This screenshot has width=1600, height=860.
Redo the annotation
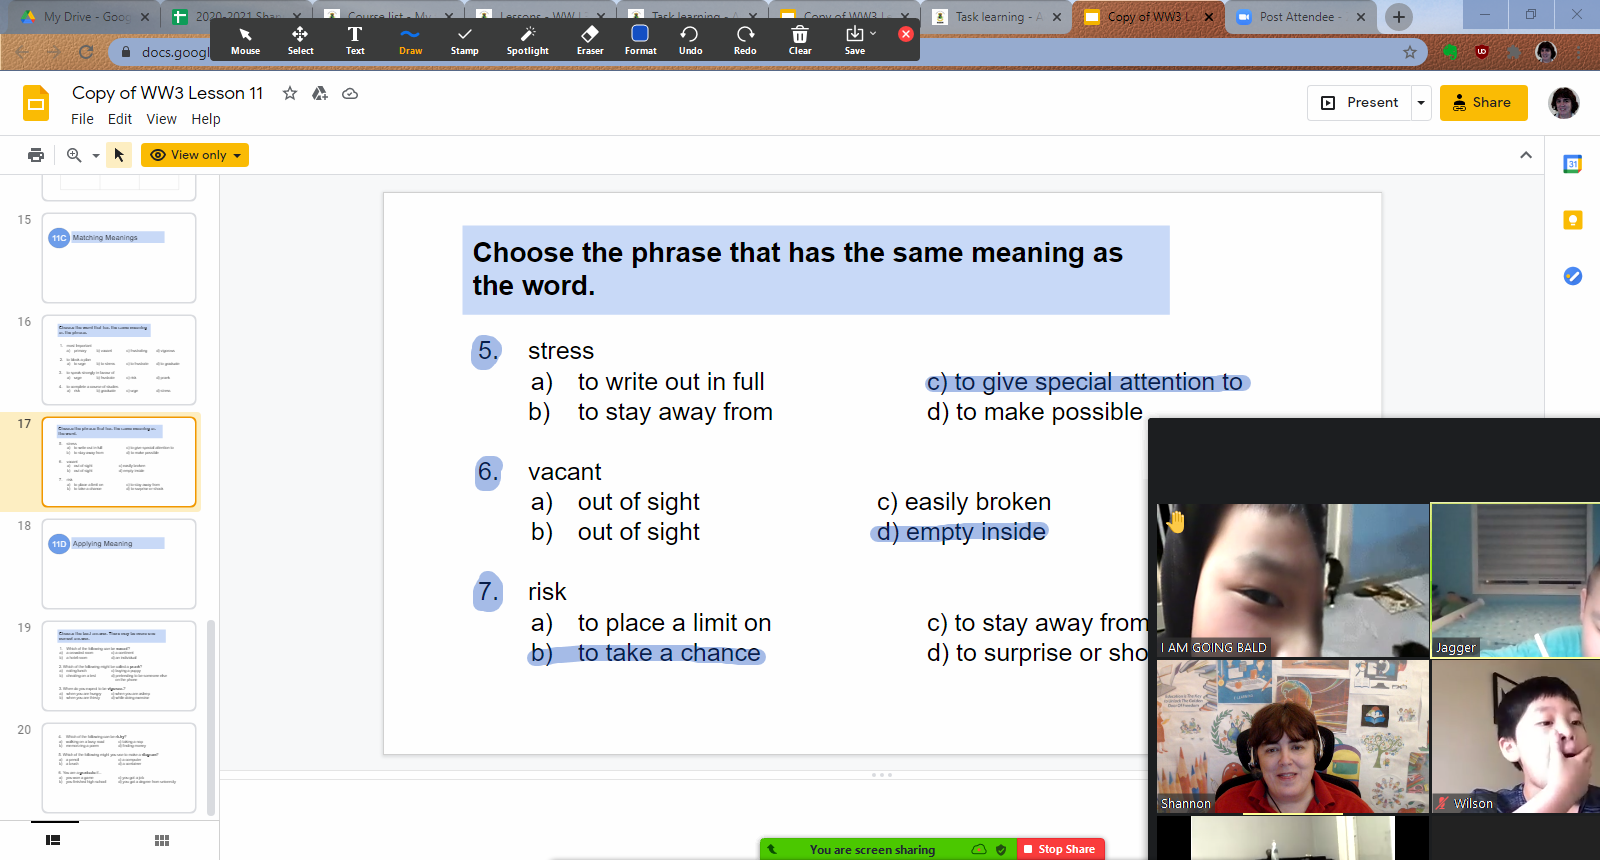(x=745, y=41)
